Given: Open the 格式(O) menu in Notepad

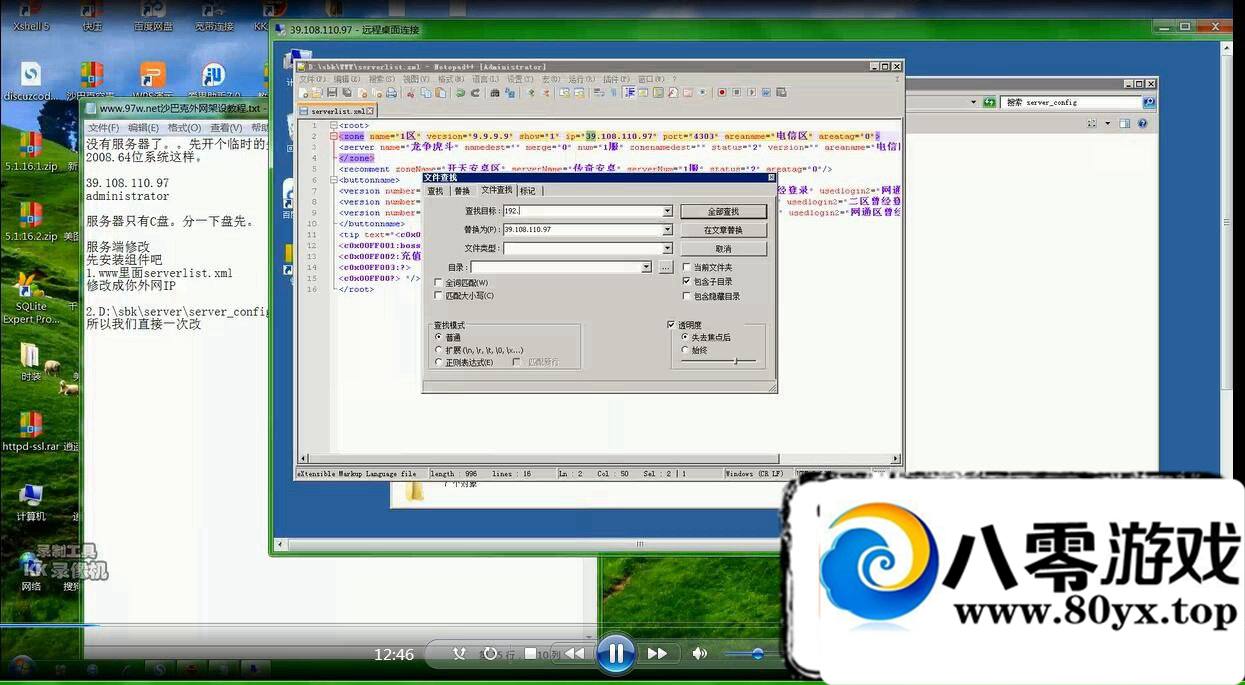Looking at the screenshot, I should [184, 128].
